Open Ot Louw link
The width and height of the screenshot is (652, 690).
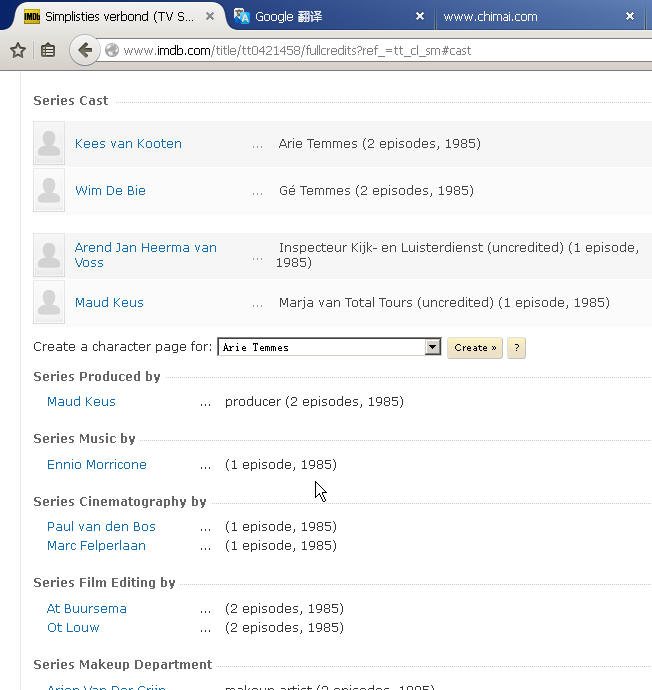[x=73, y=628]
